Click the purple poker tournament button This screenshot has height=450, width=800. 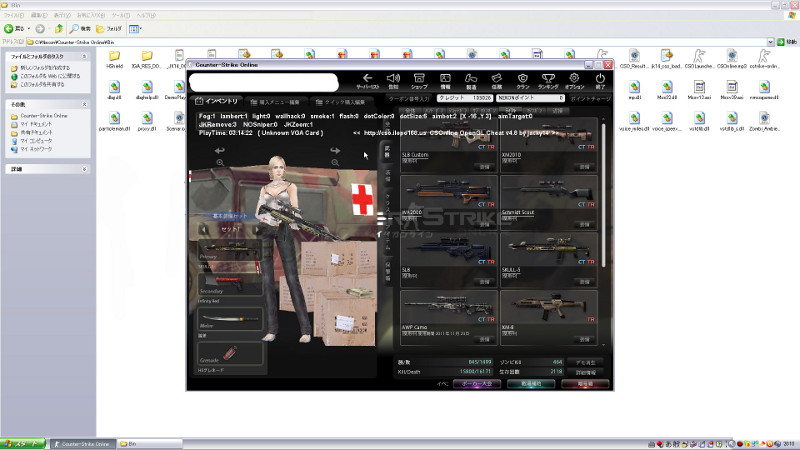pos(477,384)
